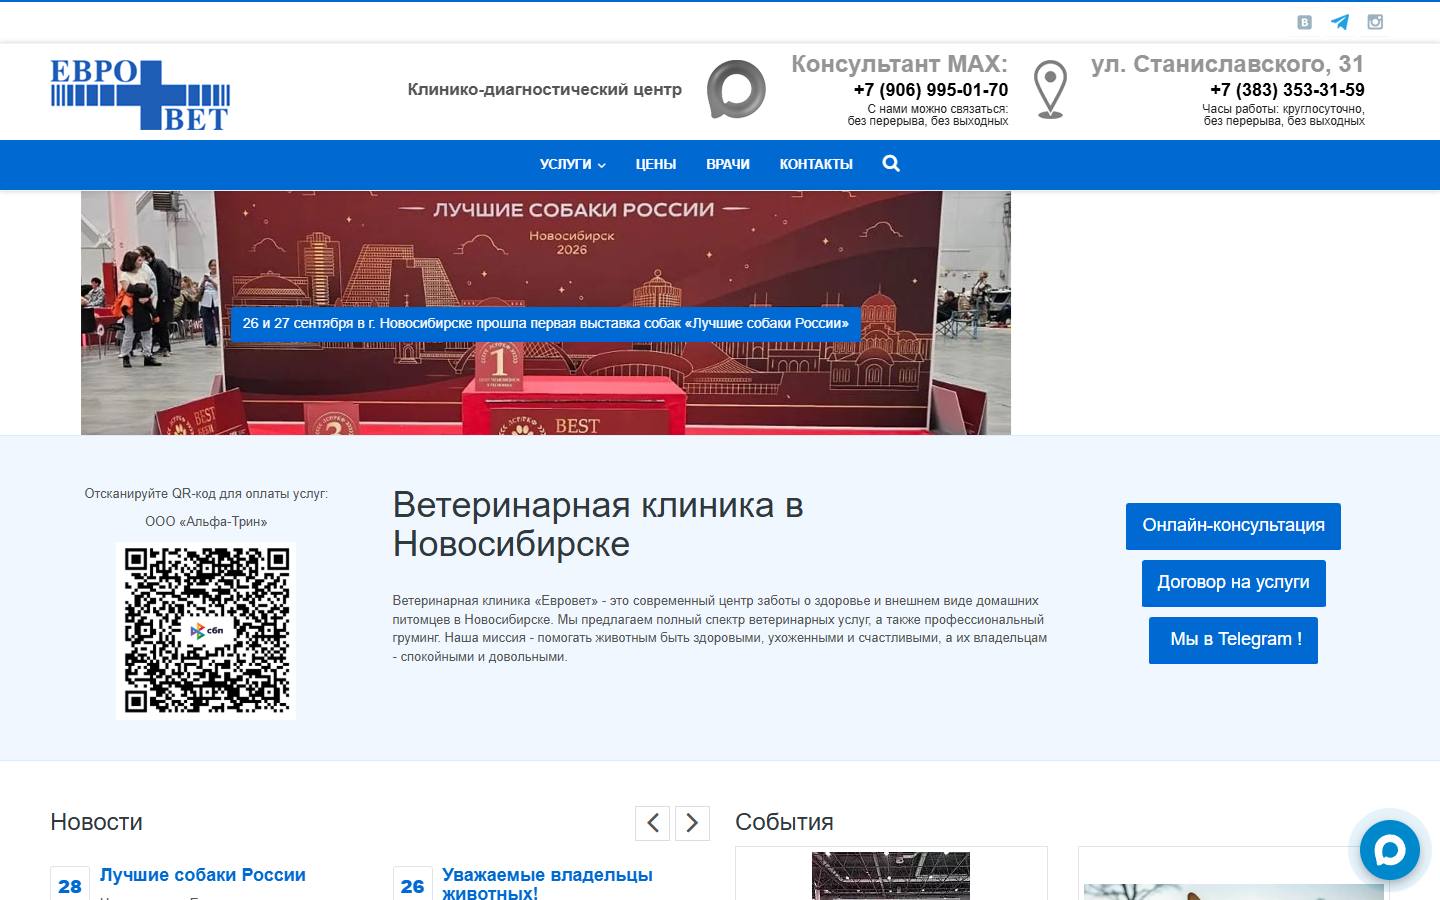Image resolution: width=1440 pixels, height=900 pixels.
Task: Click the Мы в Telegram ! button
Action: click(1233, 640)
